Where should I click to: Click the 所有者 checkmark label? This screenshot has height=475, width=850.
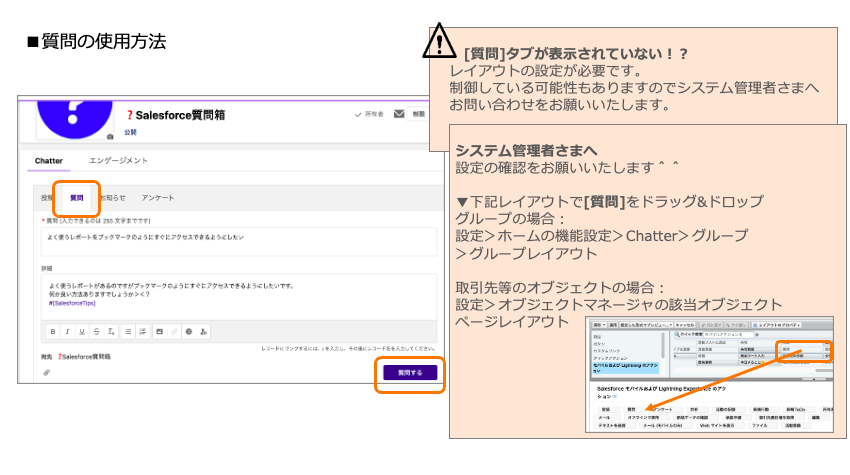(x=369, y=114)
